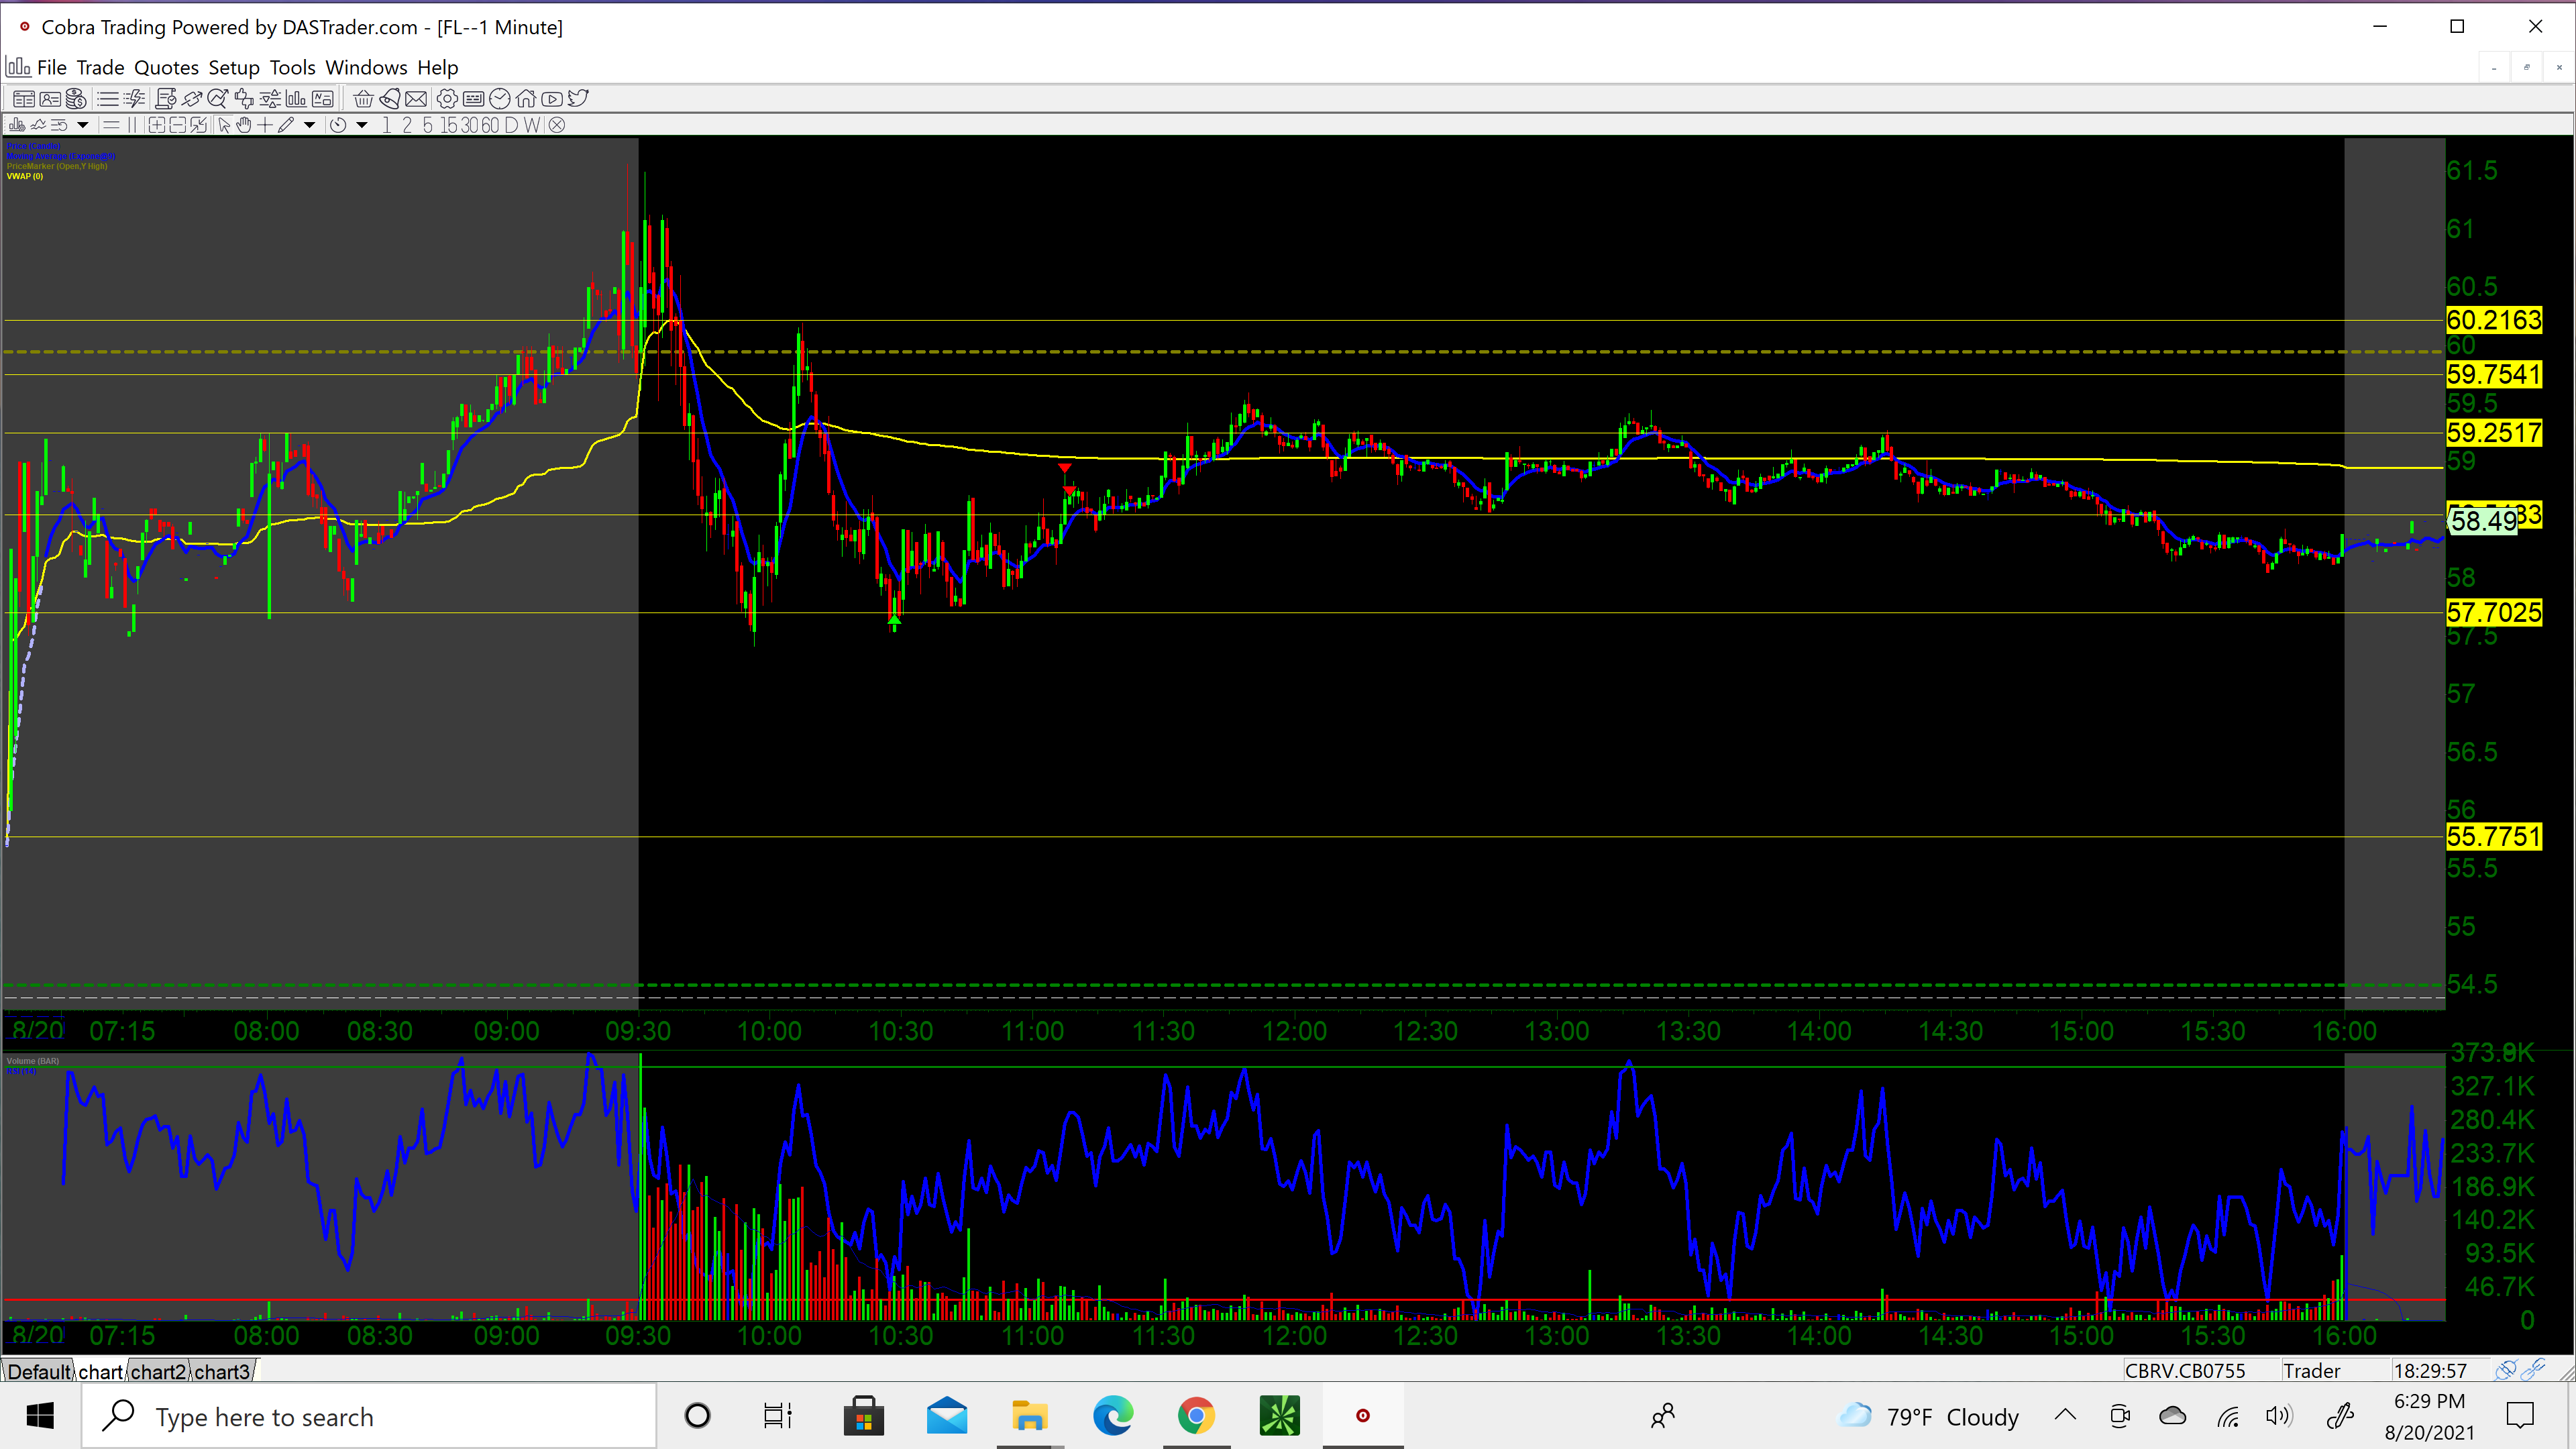Click the envelope message icon in toolbar

416,99
